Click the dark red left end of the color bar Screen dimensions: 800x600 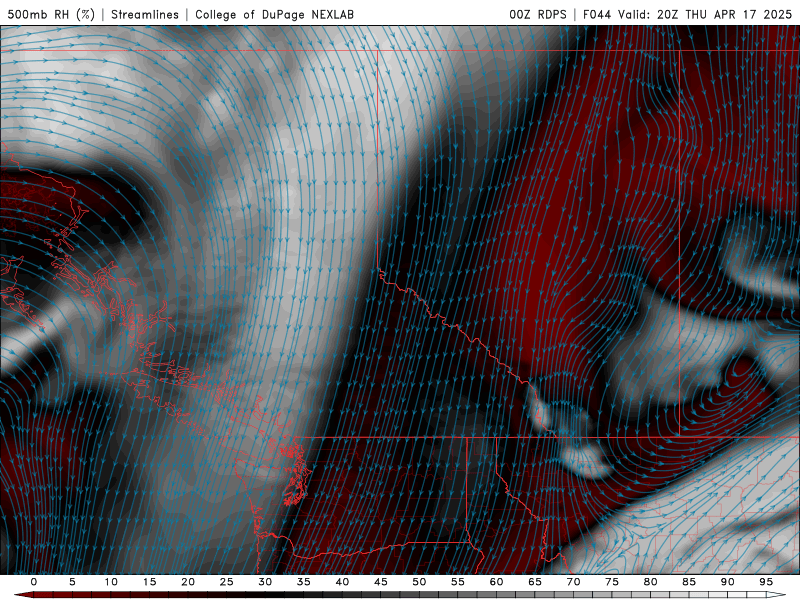[x=23, y=595]
